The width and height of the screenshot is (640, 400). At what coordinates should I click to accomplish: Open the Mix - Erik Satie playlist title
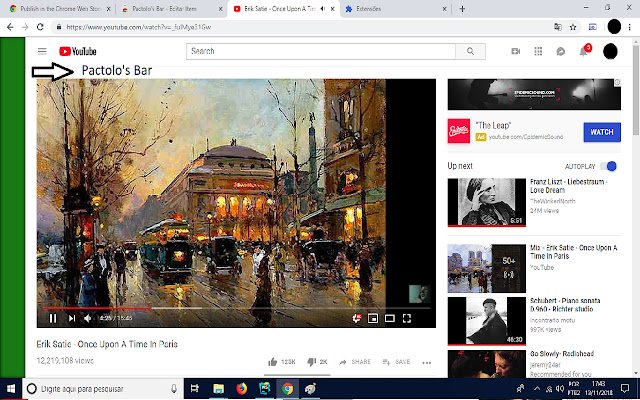click(573, 252)
